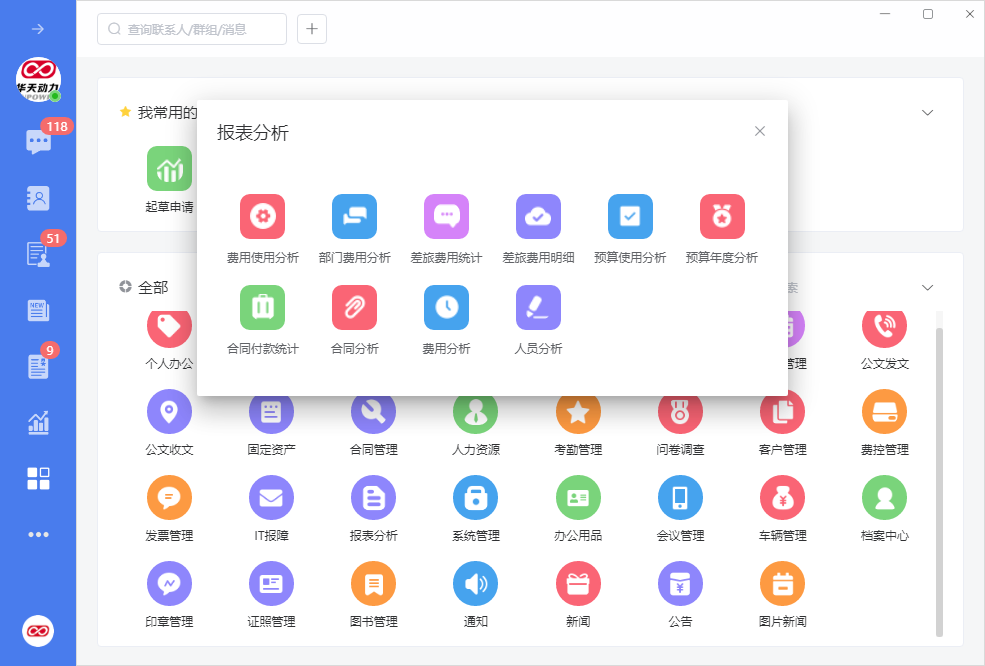This screenshot has height=666, width=985.
Task: Click the plus button beside search
Action: (x=312, y=29)
